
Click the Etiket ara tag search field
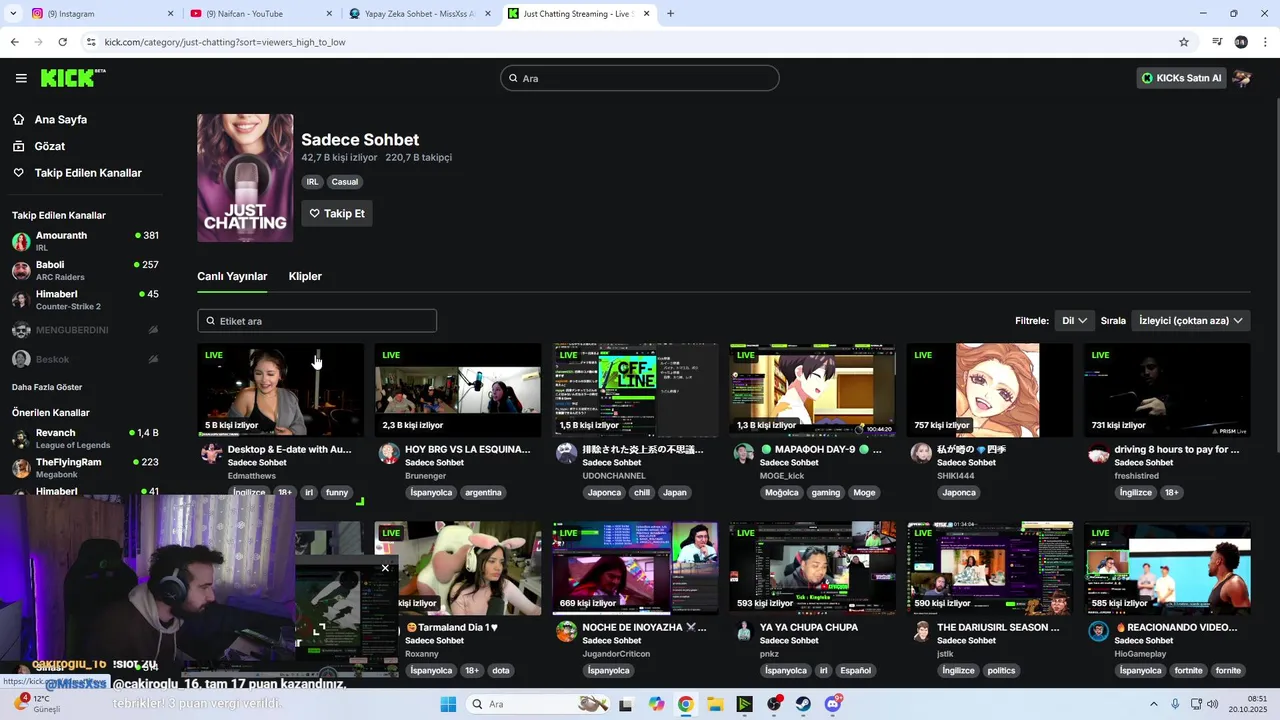[x=317, y=321]
